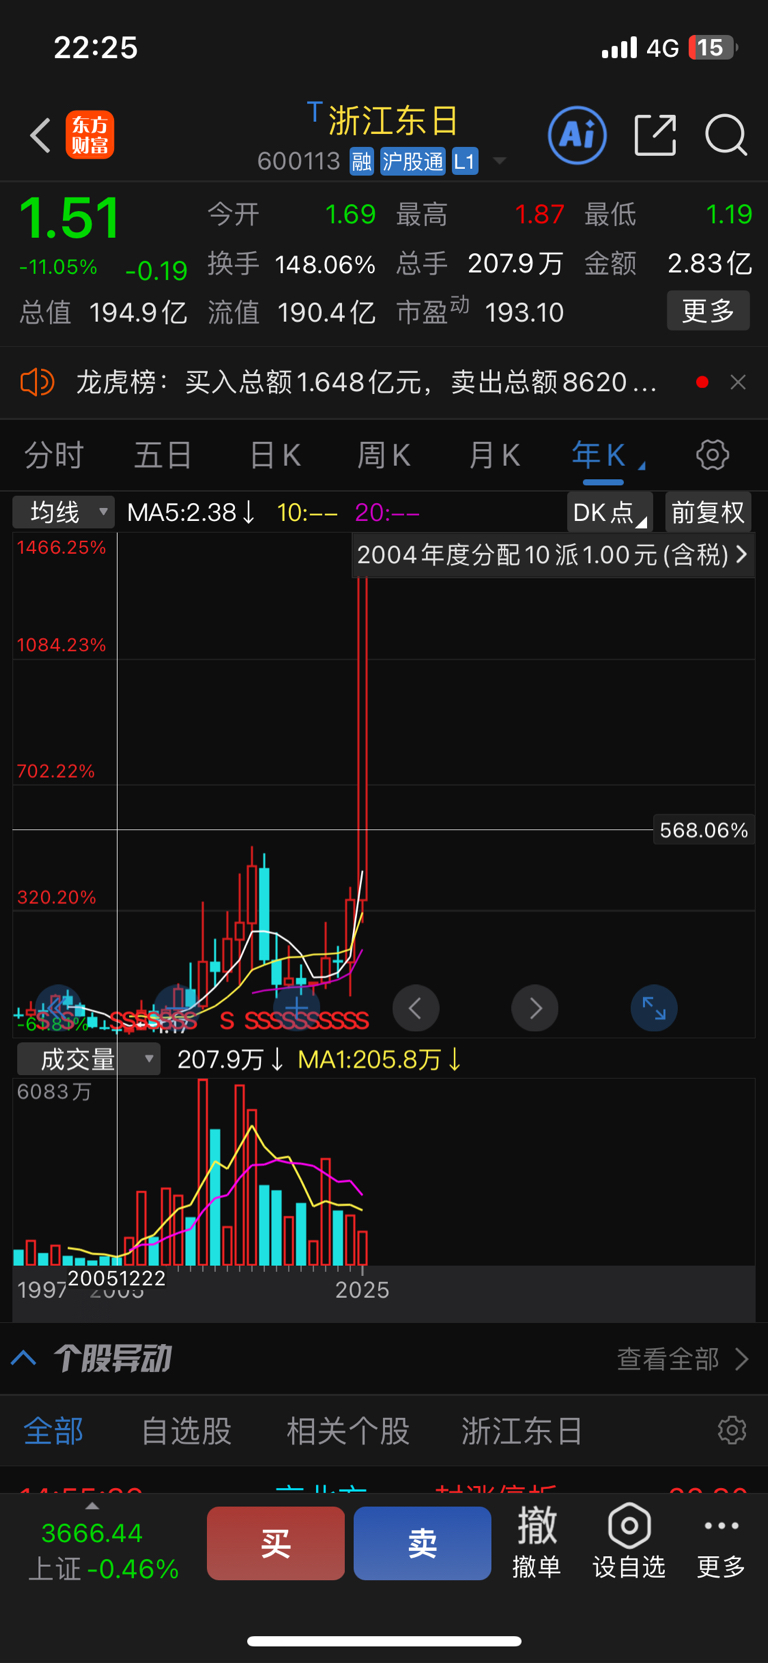Select the 全部 filter tab
The width and height of the screenshot is (768, 1663).
tap(54, 1431)
